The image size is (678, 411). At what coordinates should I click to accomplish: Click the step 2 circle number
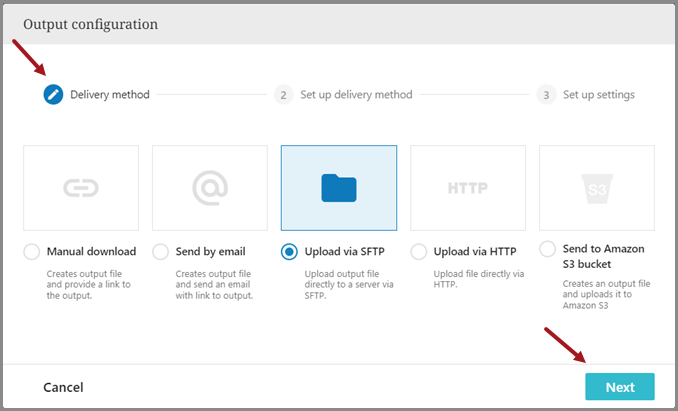coord(284,95)
